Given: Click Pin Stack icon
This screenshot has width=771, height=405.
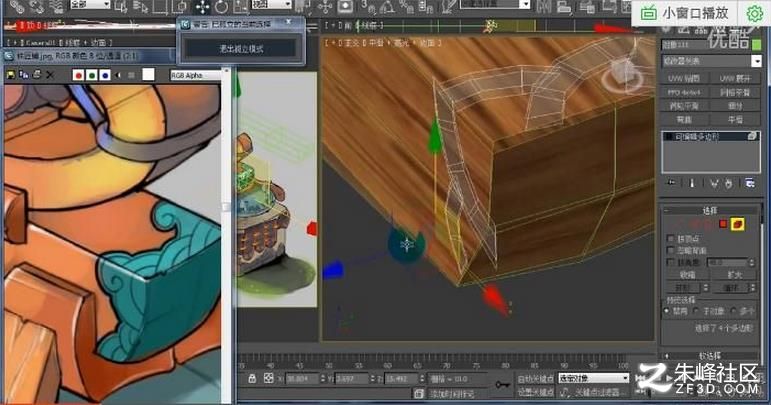Looking at the screenshot, I should pyautogui.click(x=671, y=183).
